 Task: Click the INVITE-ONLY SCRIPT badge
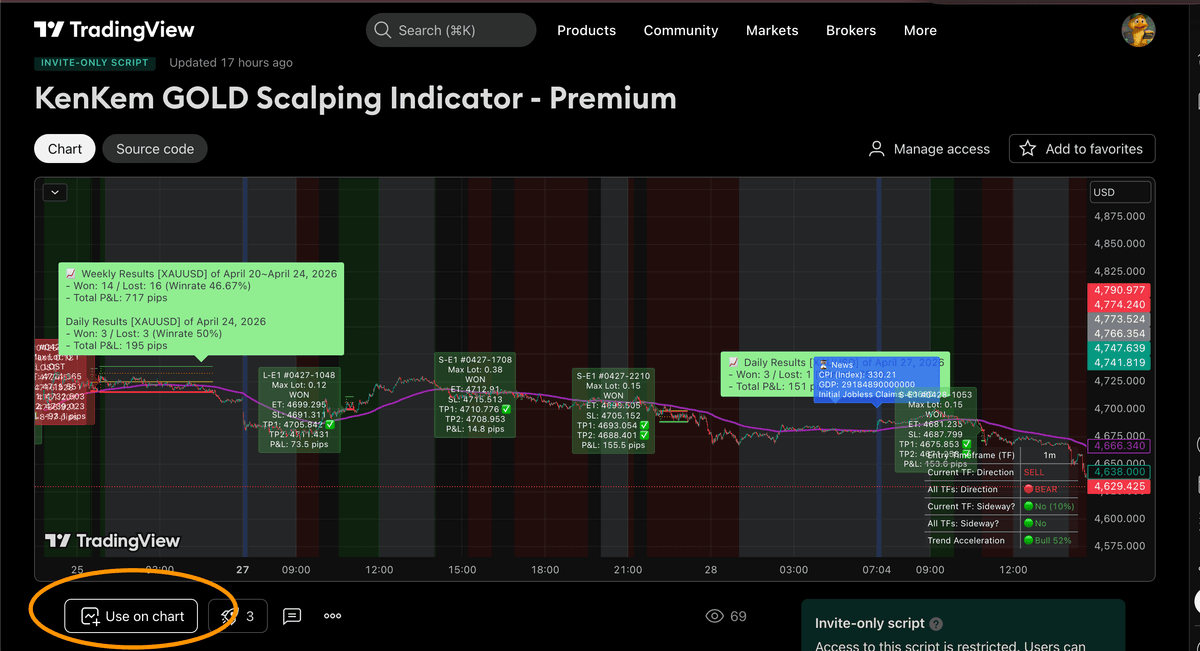coord(95,62)
